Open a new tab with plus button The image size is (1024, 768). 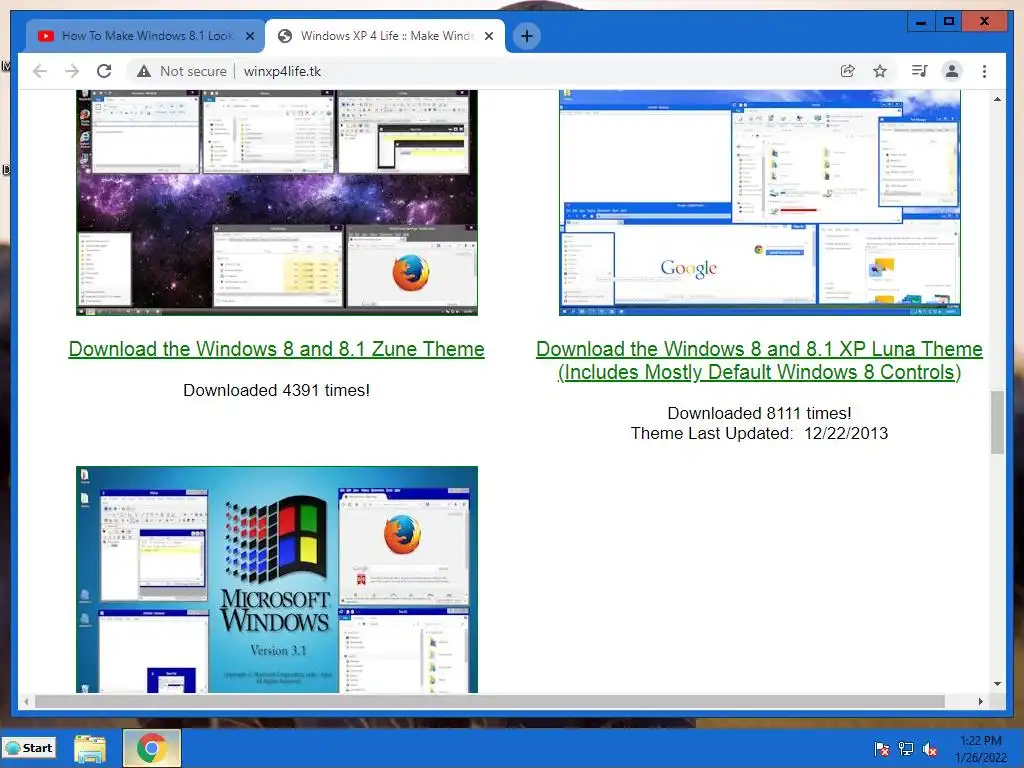tap(527, 36)
